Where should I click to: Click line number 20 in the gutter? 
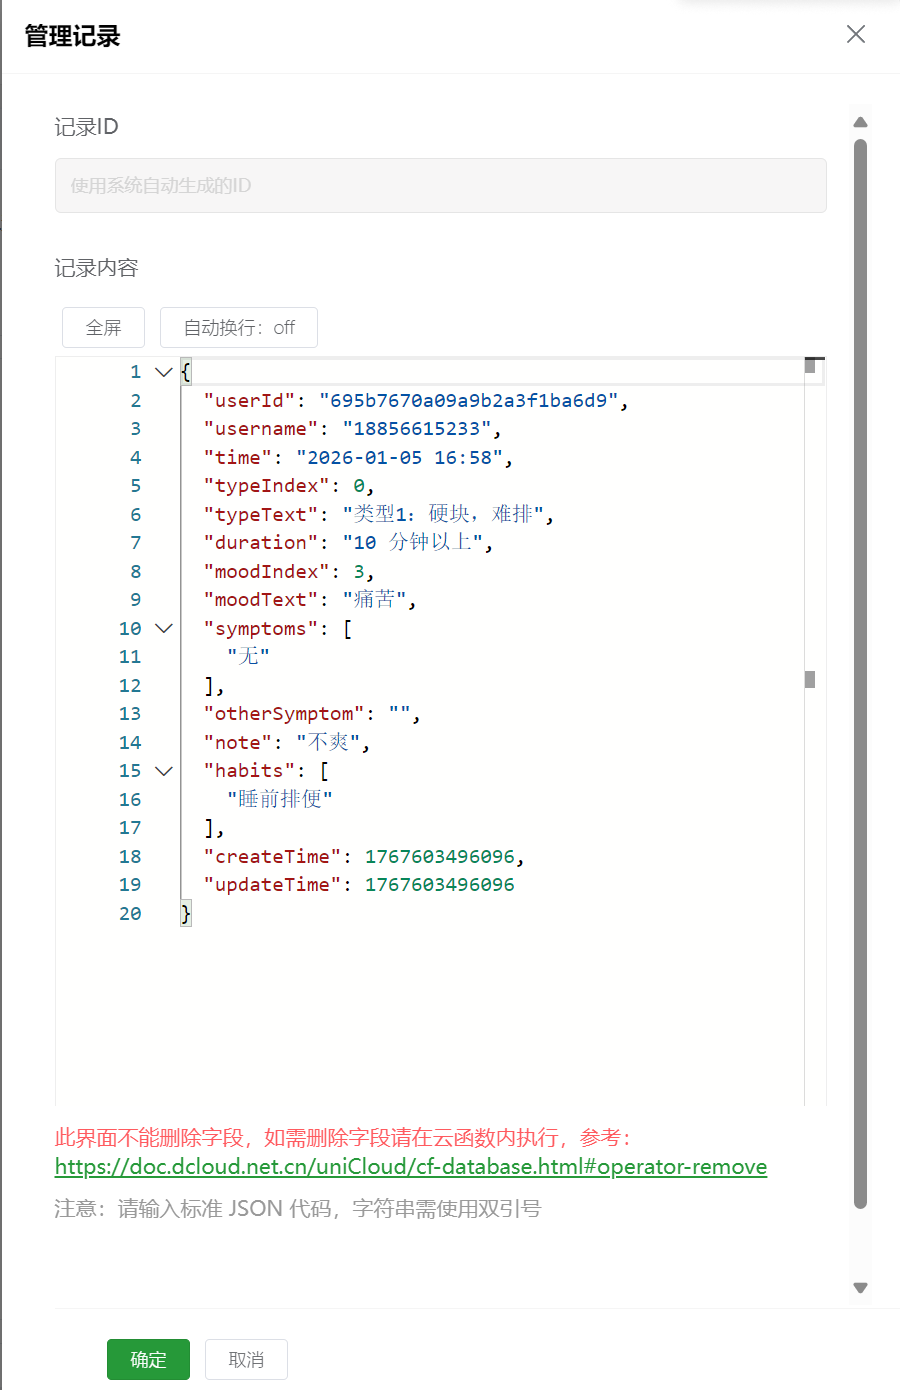point(130,913)
